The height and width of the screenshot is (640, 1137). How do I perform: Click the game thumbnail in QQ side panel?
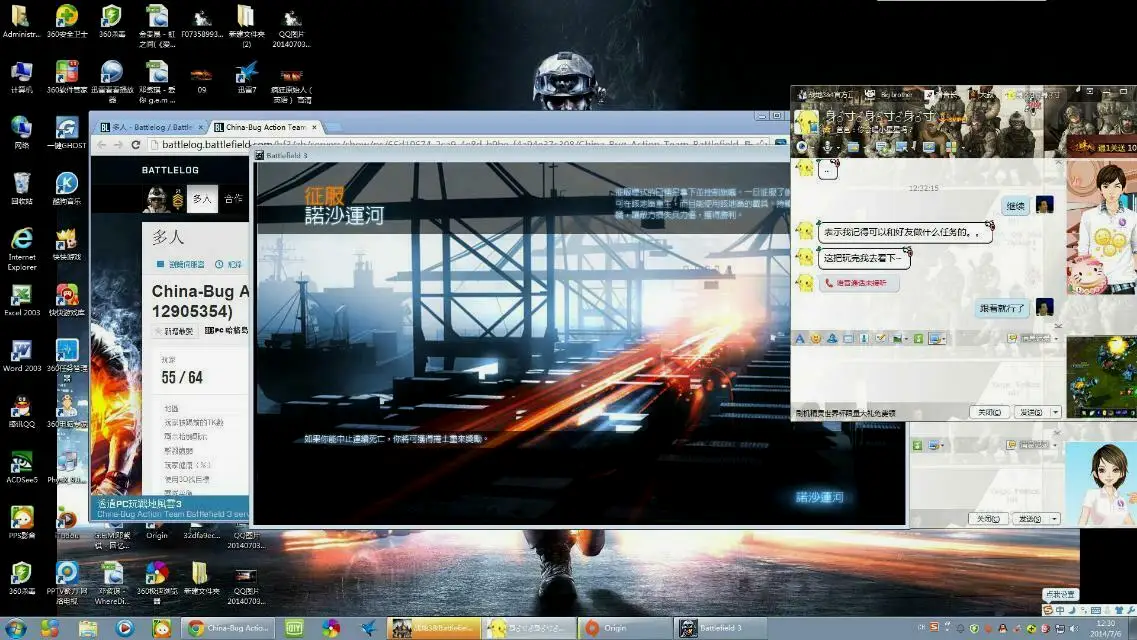point(1101,377)
